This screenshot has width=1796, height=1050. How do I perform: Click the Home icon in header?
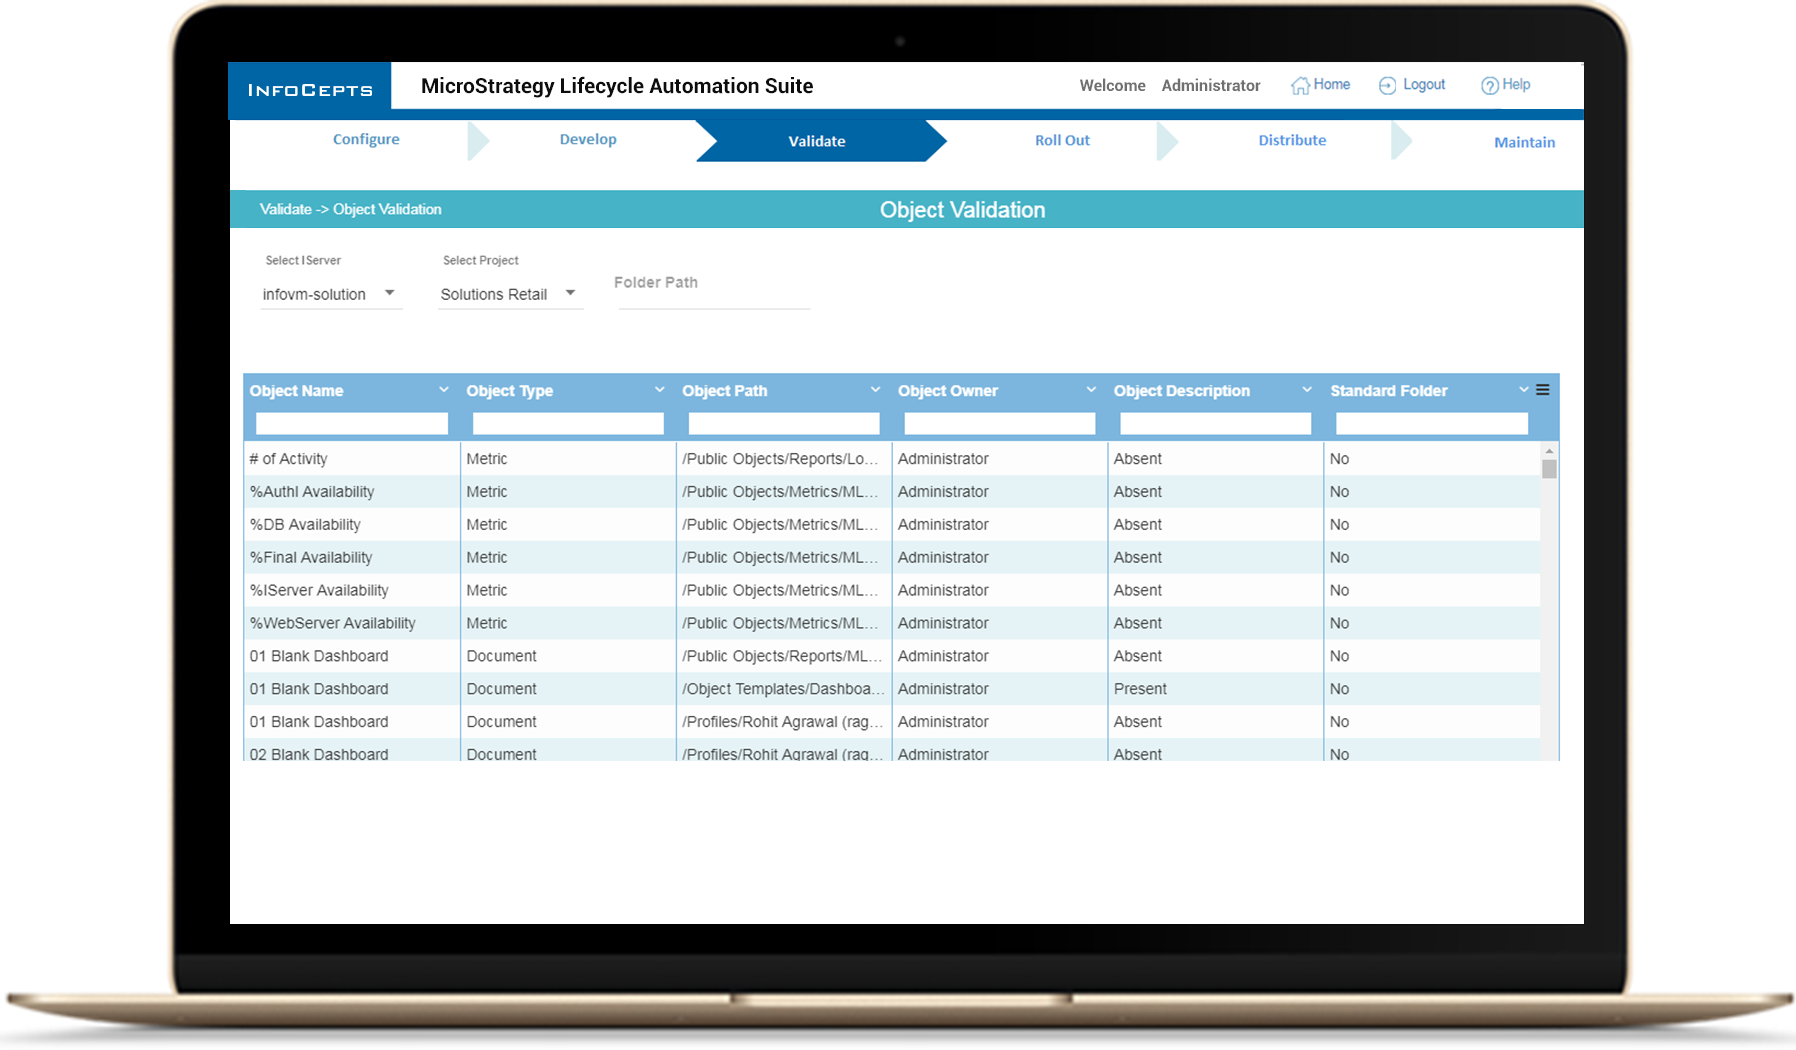[x=1300, y=86]
